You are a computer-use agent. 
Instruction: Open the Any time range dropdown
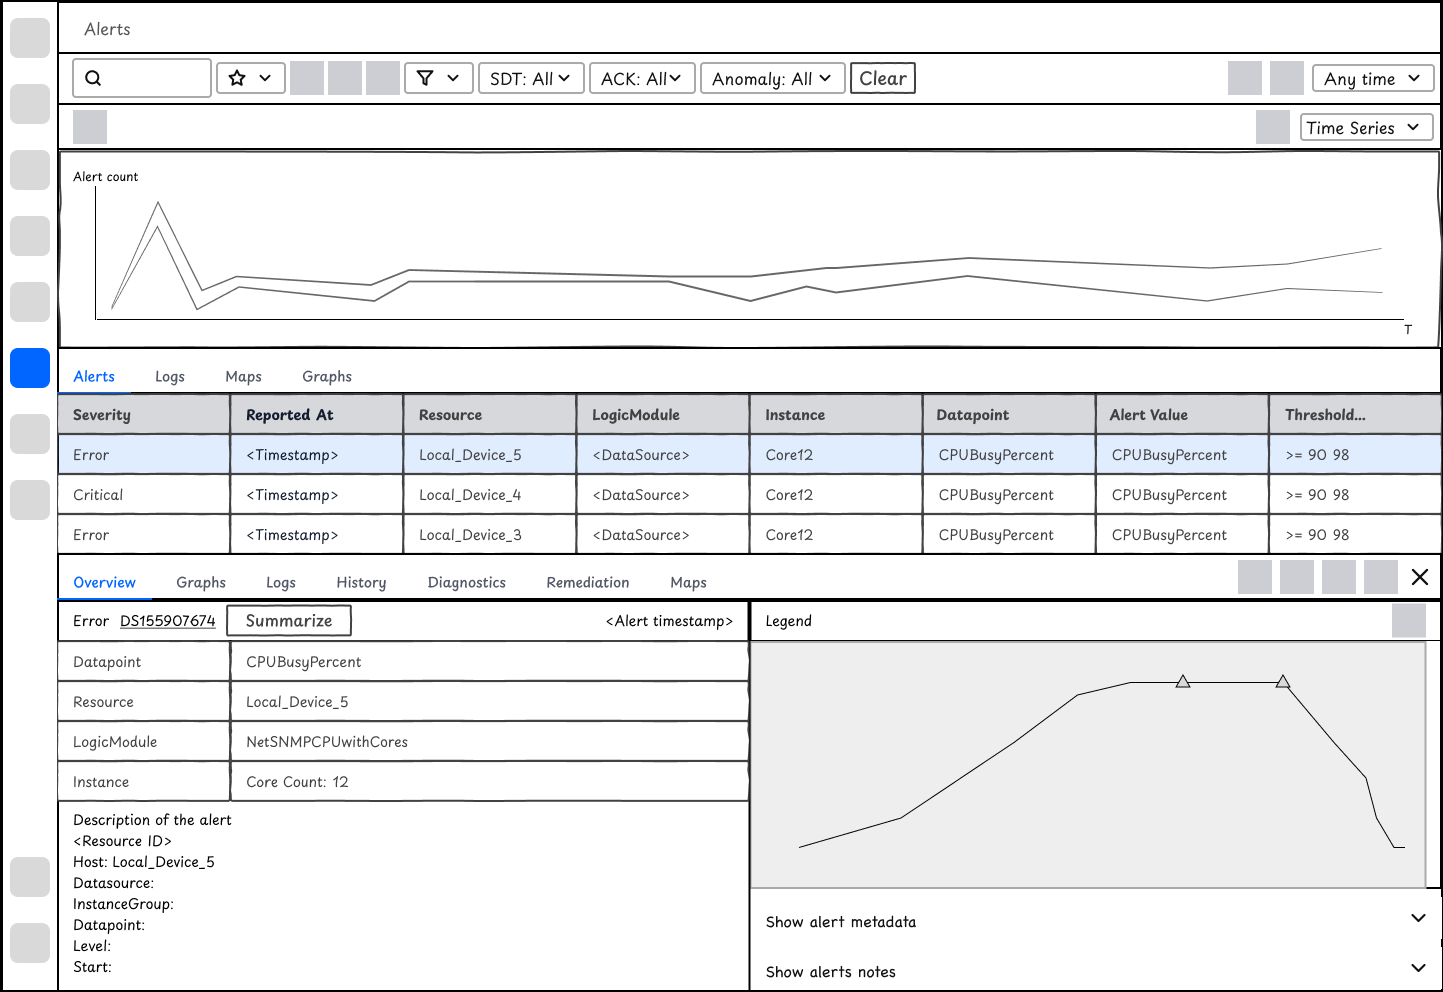pos(1373,78)
